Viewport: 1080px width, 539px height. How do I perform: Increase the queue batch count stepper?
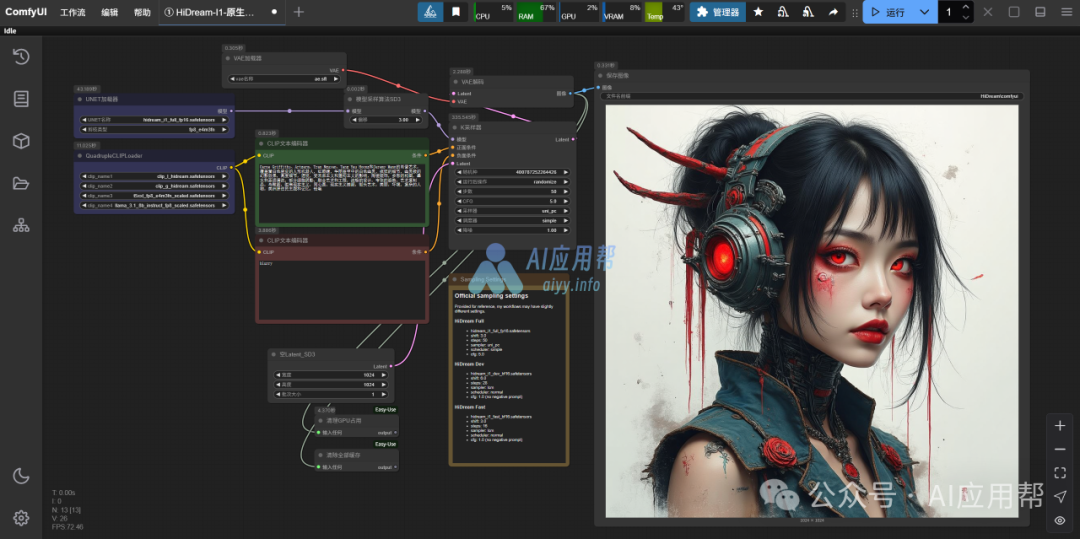point(965,8)
